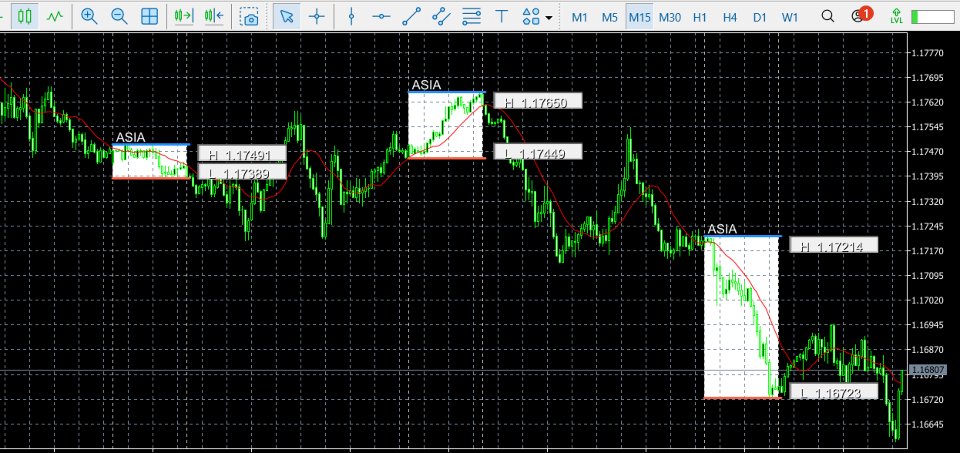The image size is (960, 453).
Task: Switch to M1 timeframe
Action: [x=579, y=17]
